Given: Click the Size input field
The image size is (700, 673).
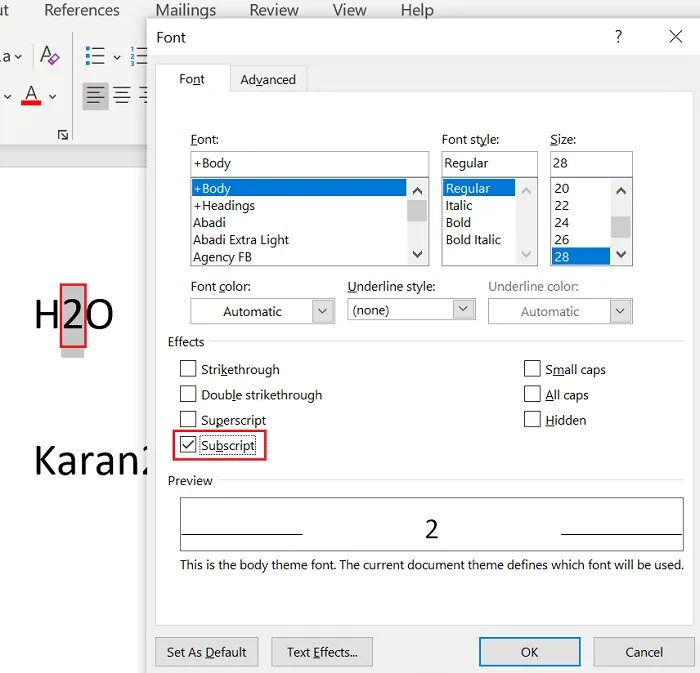Looking at the screenshot, I should click(591, 163).
